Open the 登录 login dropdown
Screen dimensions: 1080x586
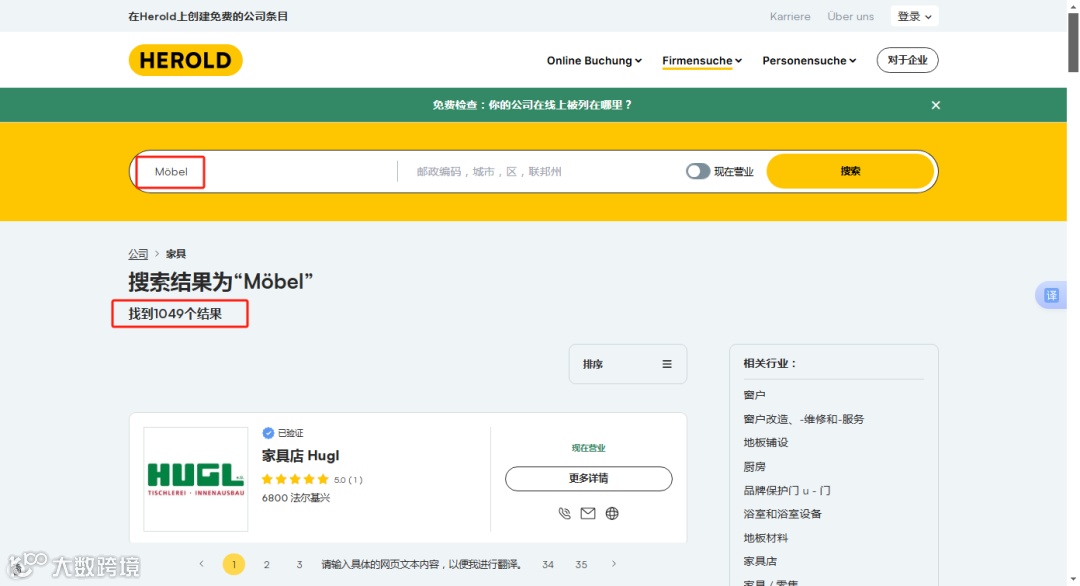point(914,17)
